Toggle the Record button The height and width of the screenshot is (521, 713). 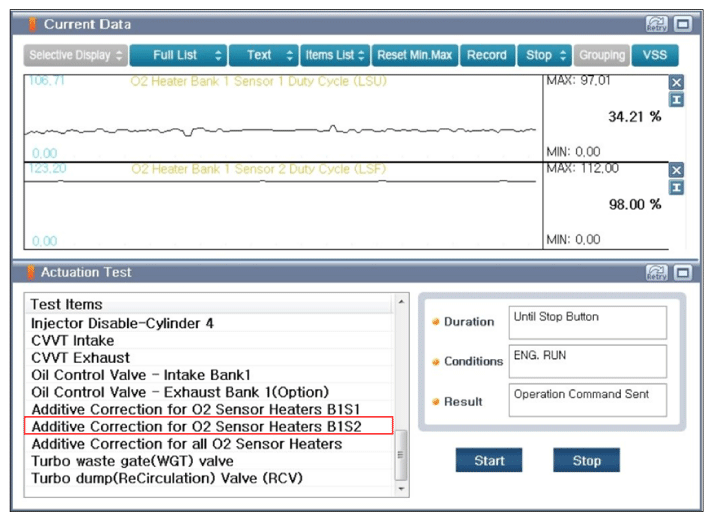click(487, 55)
